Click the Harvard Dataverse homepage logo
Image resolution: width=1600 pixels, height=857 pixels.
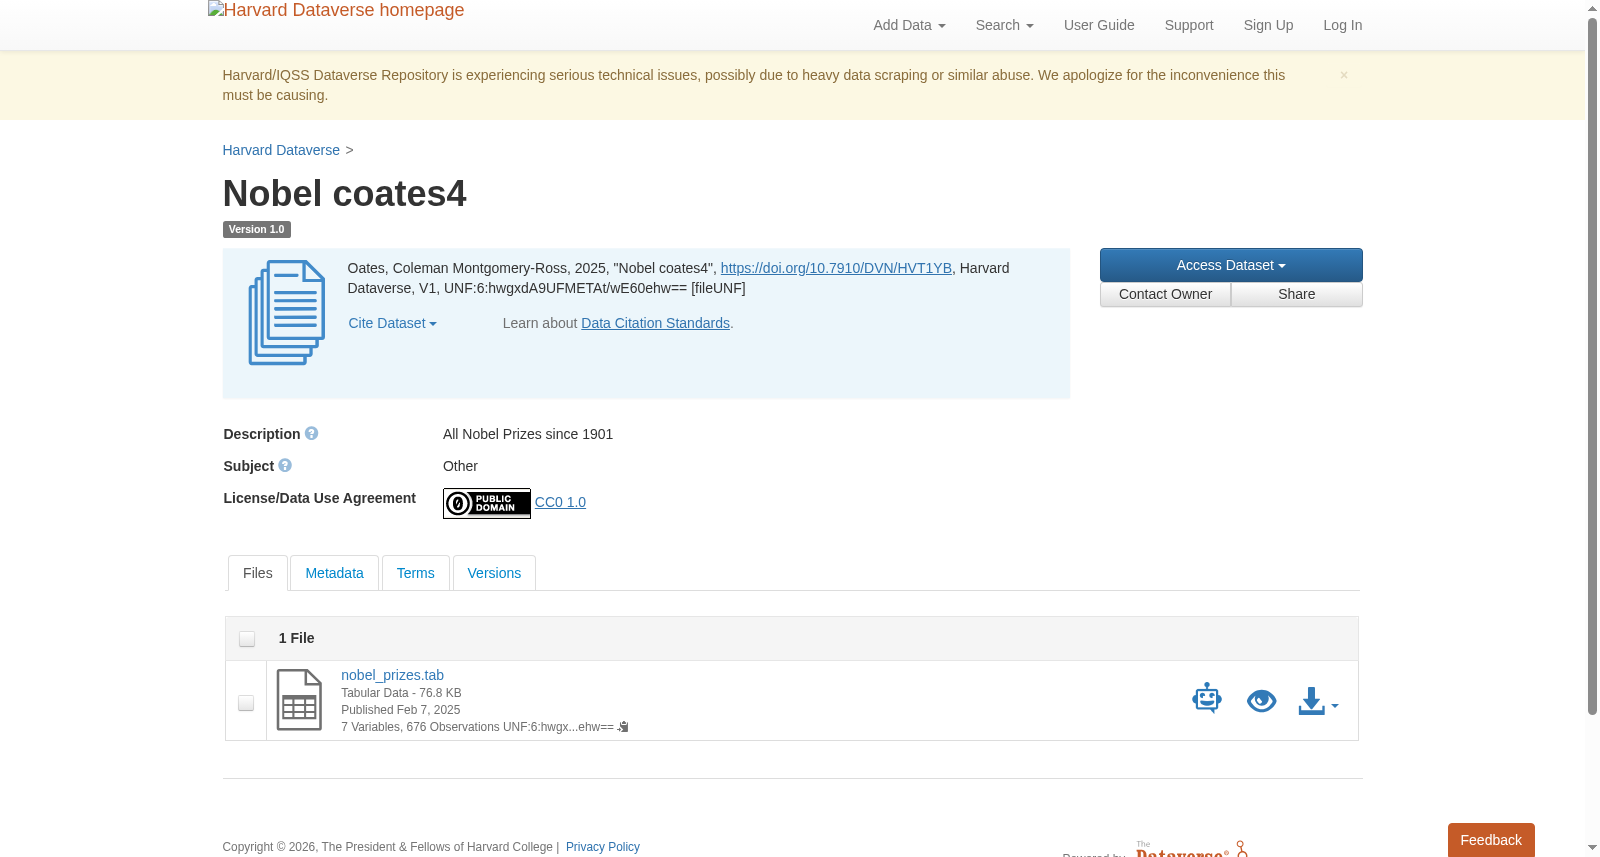click(336, 11)
